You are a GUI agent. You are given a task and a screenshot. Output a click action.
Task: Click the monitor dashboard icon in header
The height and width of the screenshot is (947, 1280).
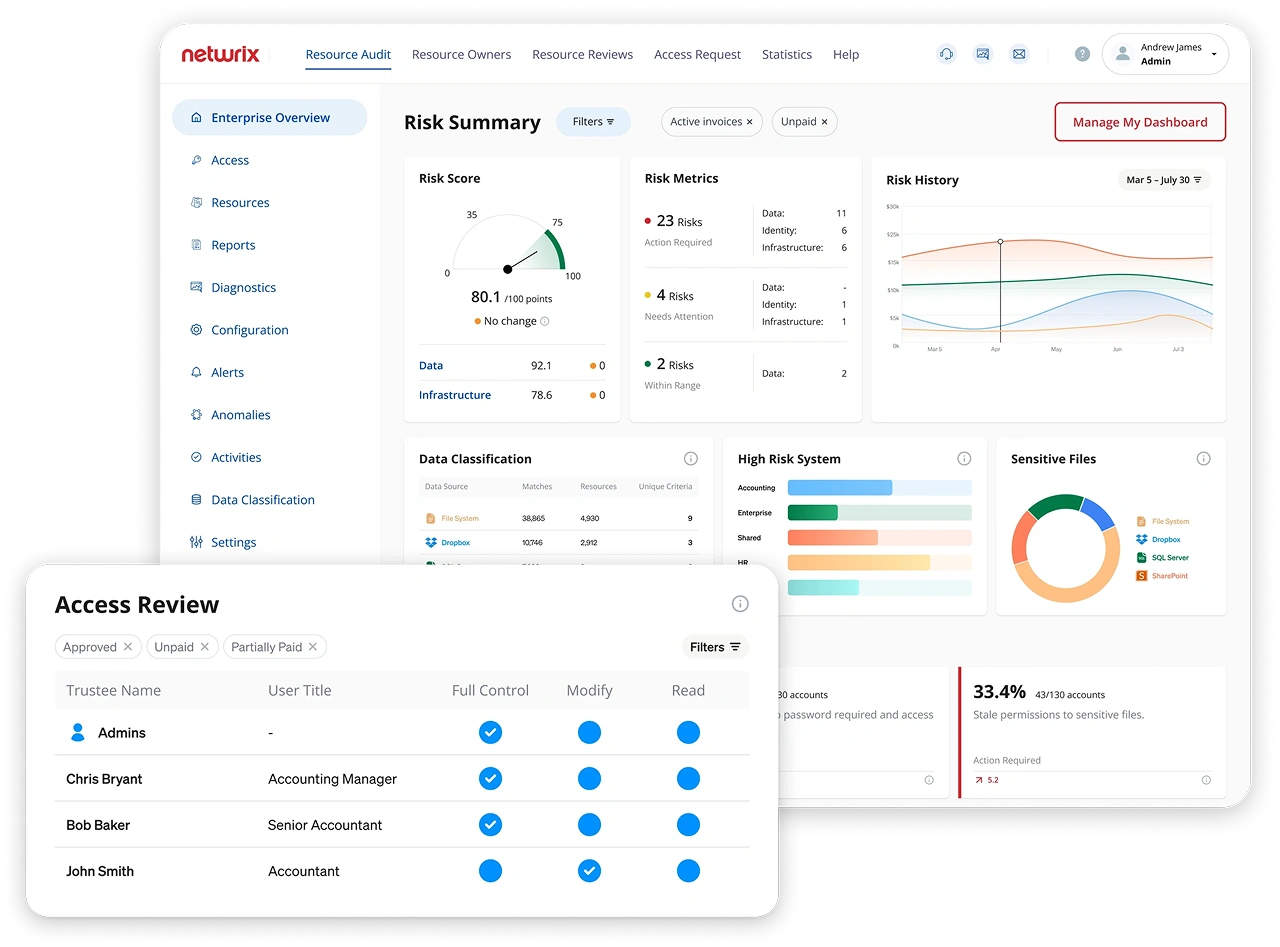coord(983,54)
